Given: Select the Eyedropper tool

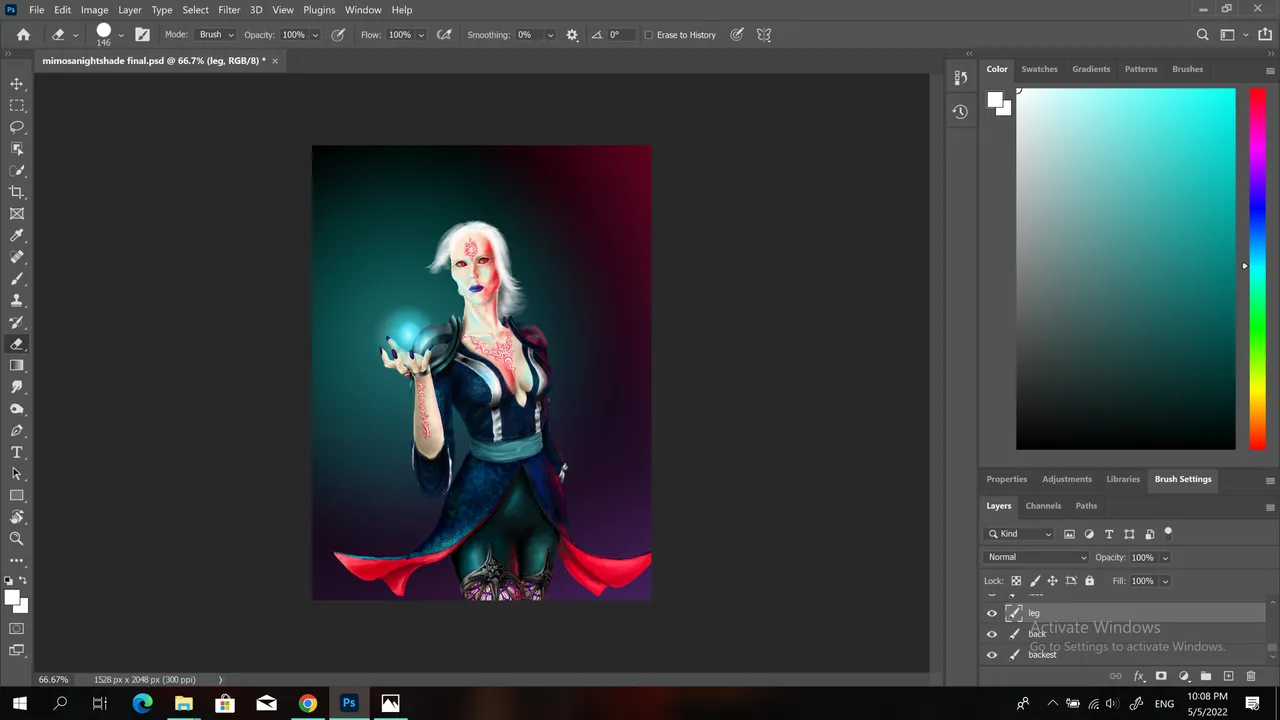Looking at the screenshot, I should (x=17, y=235).
